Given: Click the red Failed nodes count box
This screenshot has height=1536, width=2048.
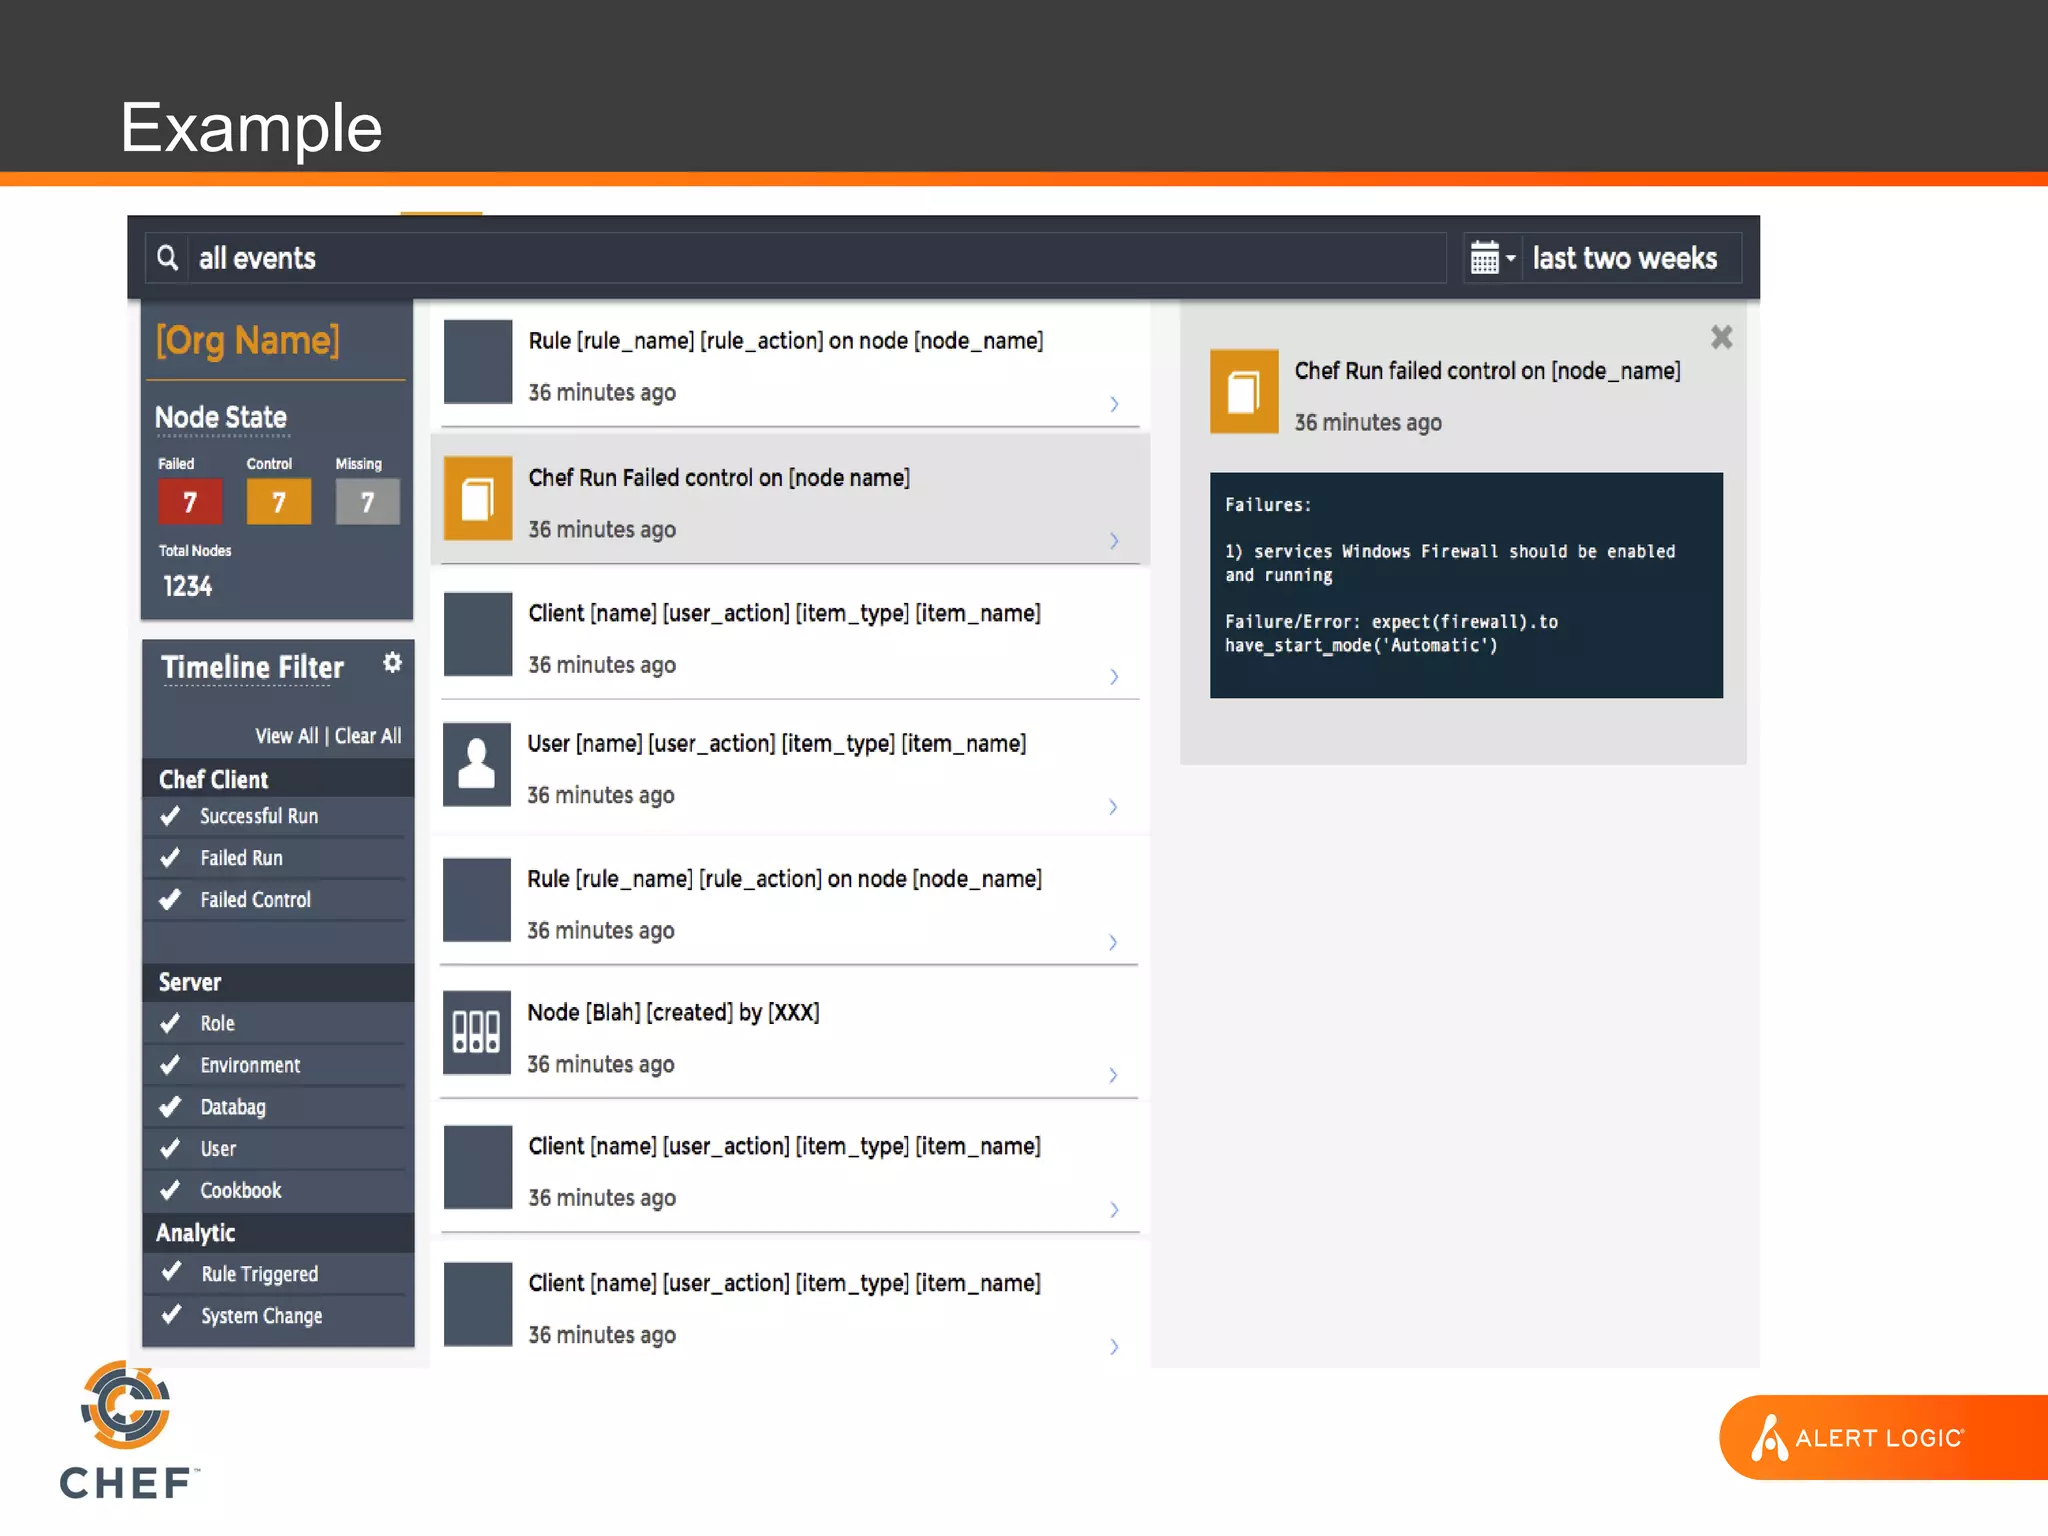Looking at the screenshot, I should tap(190, 502).
